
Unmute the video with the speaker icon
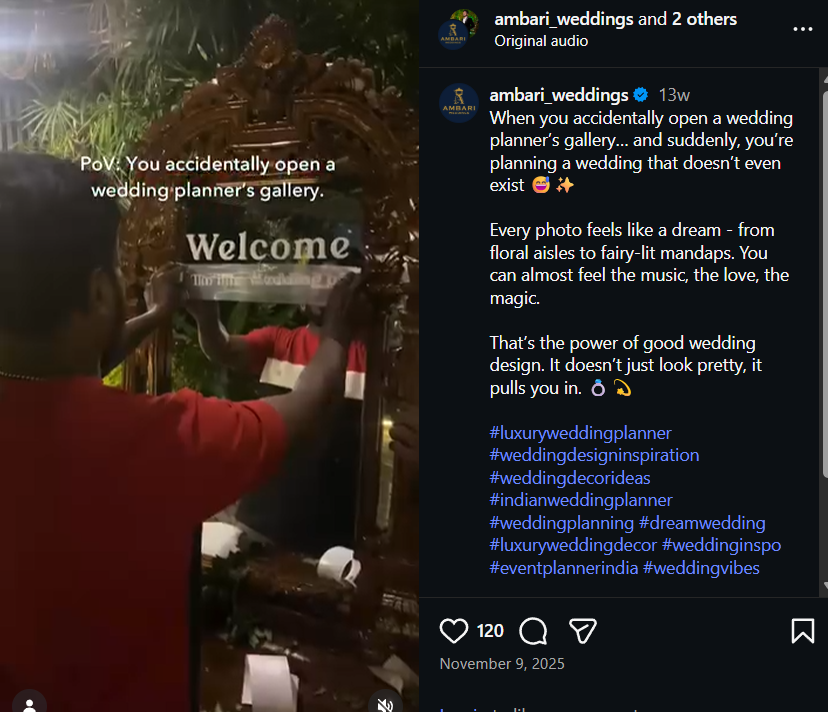(386, 705)
